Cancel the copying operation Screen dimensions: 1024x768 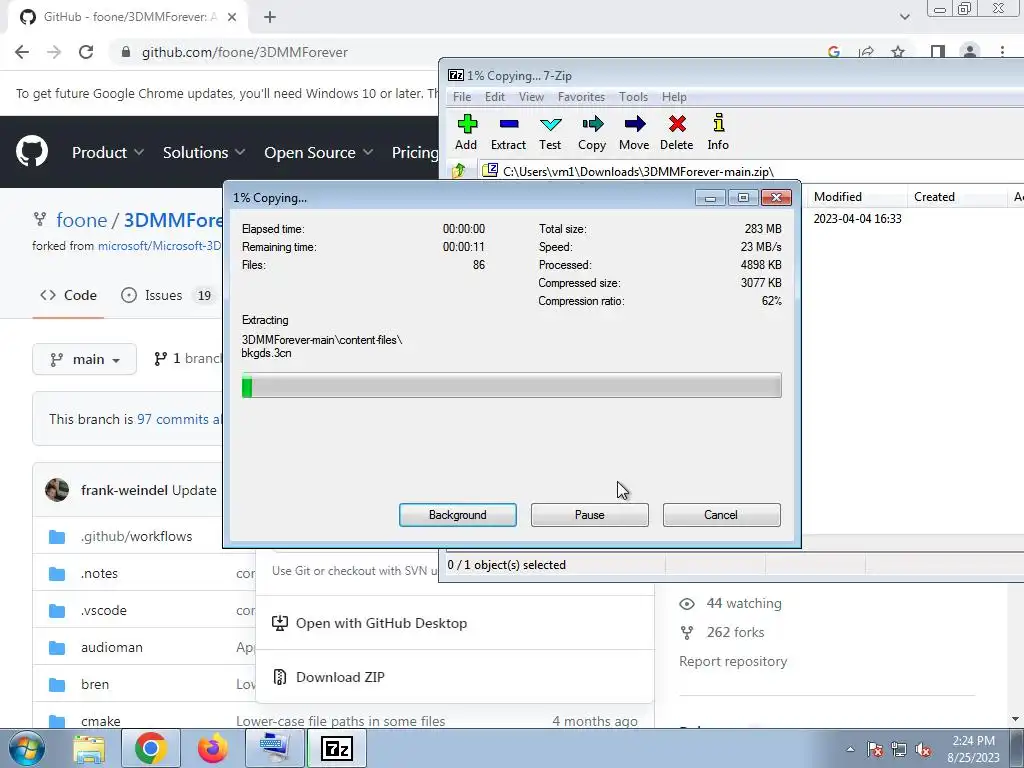[x=722, y=515]
